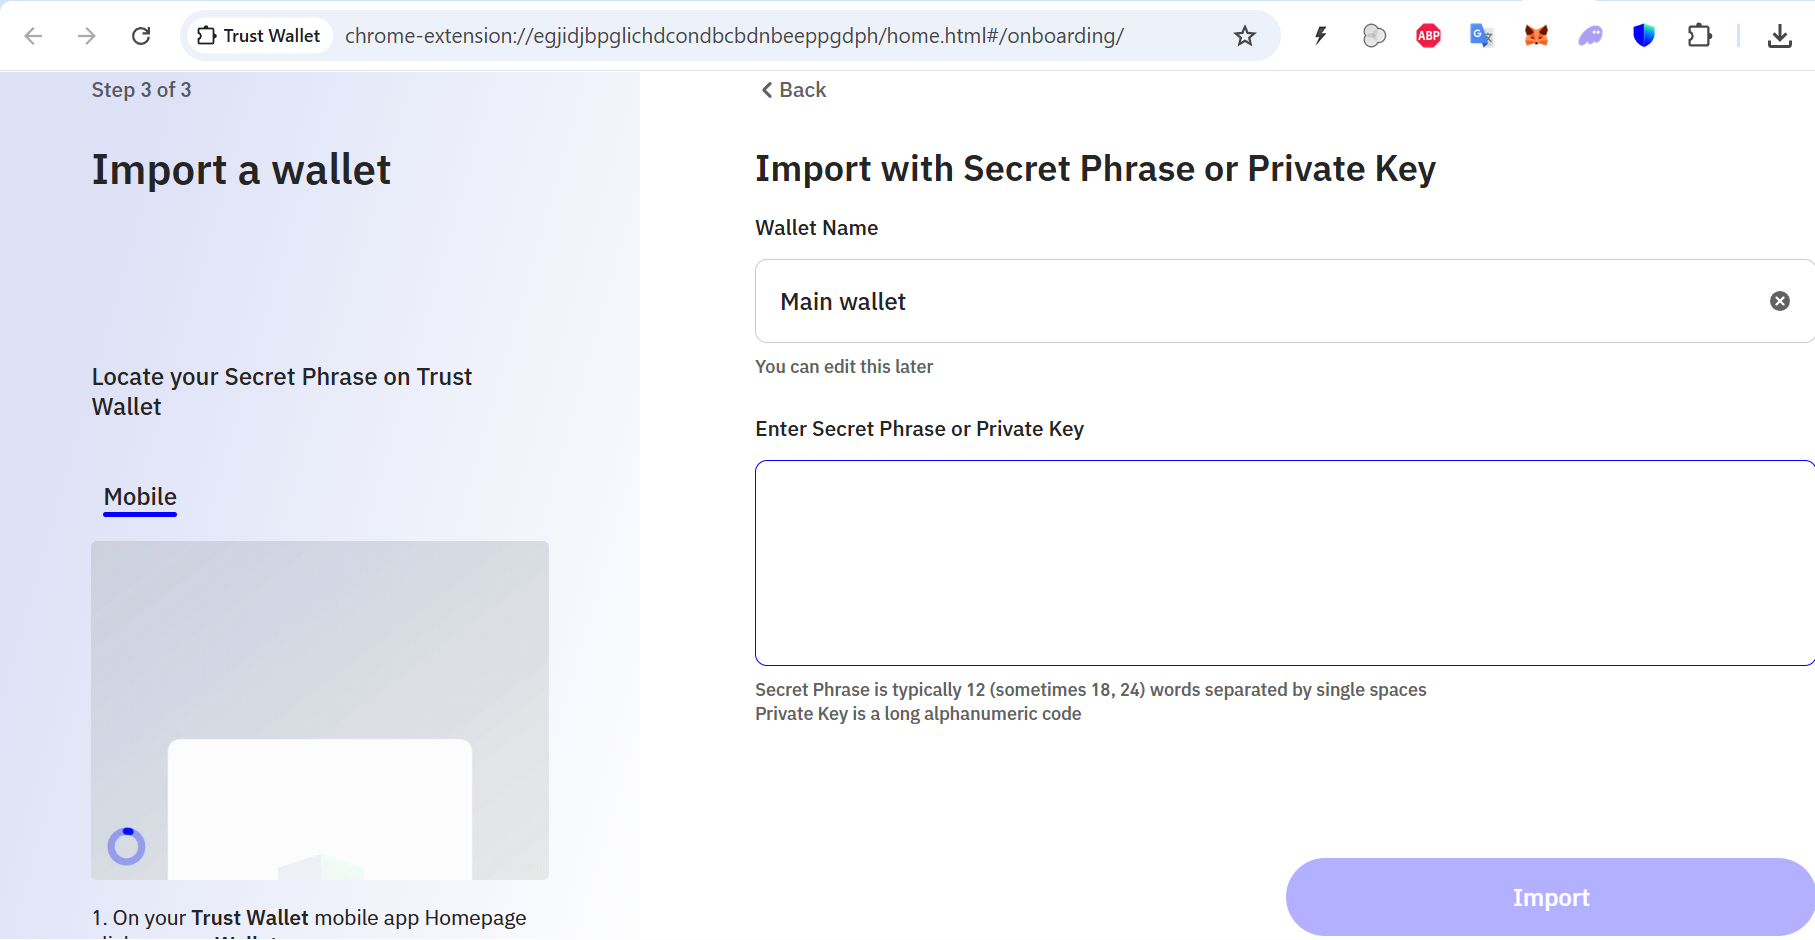Open the MetaMask fox extension
This screenshot has height=940, width=1815.
click(1536, 36)
